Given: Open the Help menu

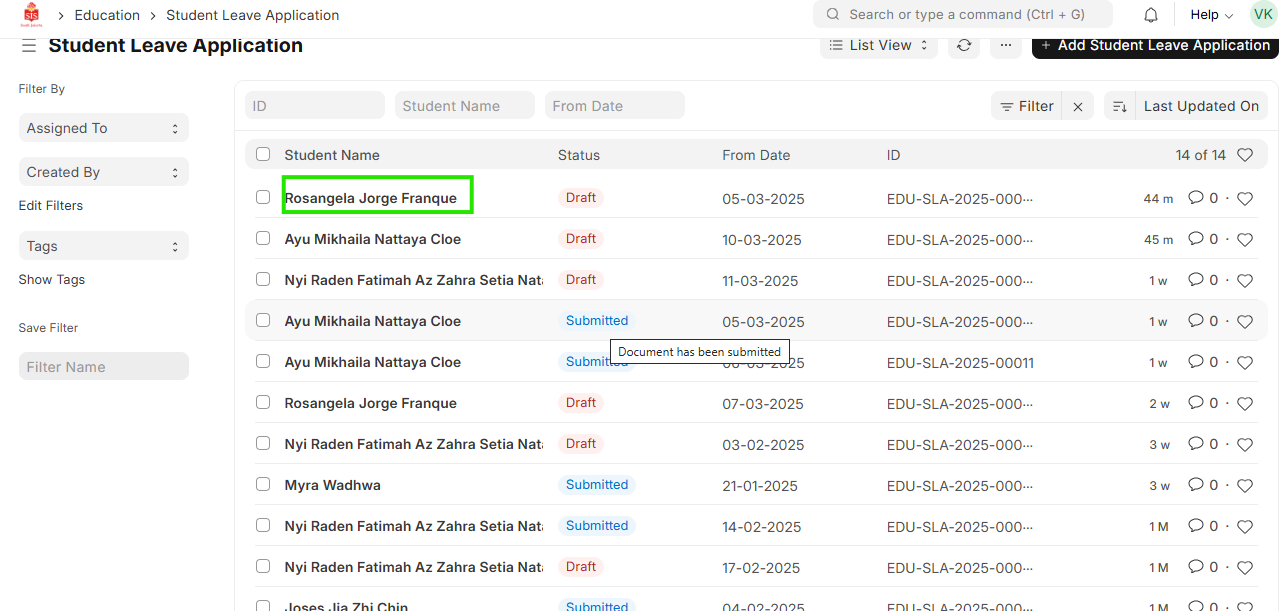Looking at the screenshot, I should pyautogui.click(x=1211, y=15).
